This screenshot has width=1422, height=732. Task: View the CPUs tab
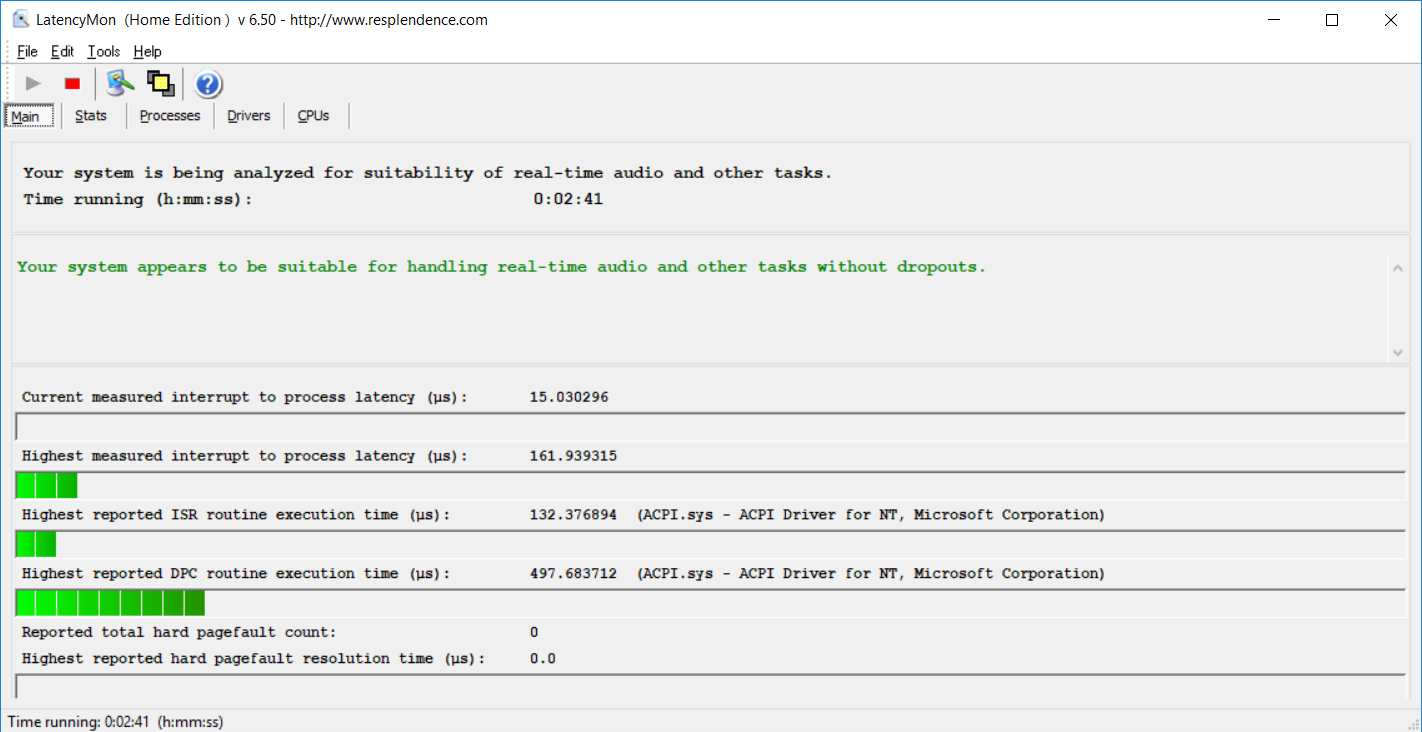(x=313, y=116)
